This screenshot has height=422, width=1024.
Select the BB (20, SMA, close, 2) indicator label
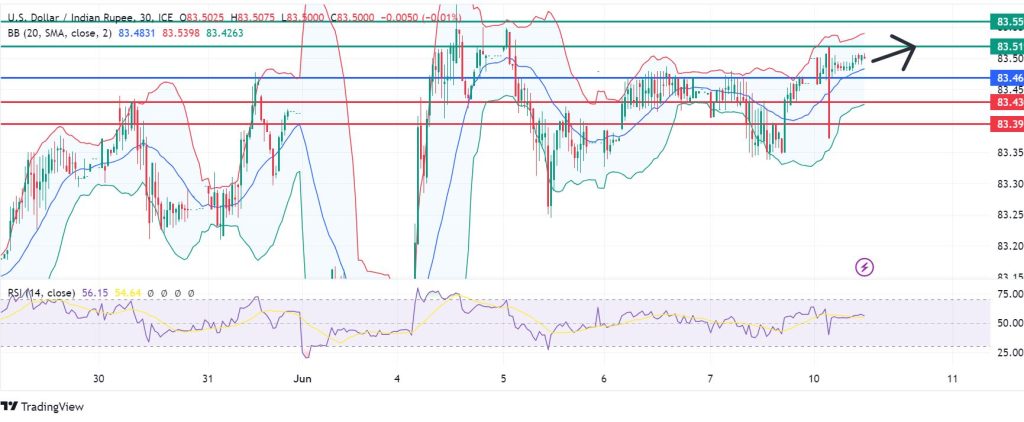[x=60, y=32]
